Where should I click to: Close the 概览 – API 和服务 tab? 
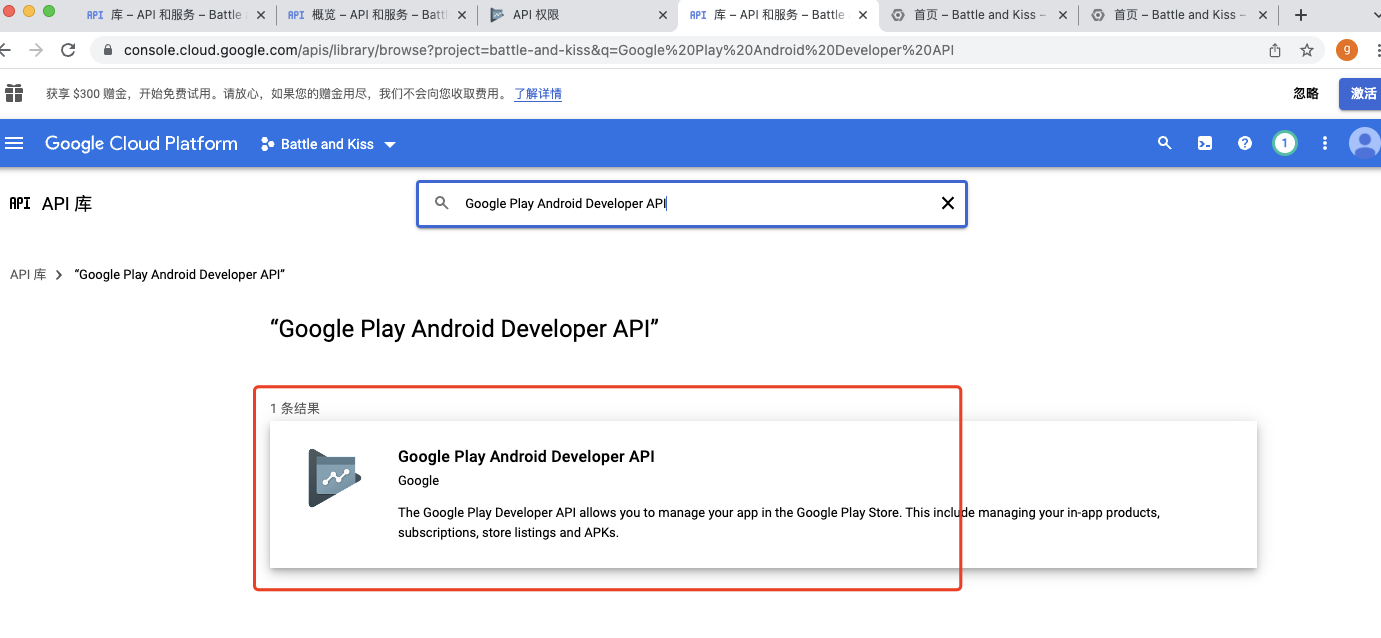[x=462, y=15]
